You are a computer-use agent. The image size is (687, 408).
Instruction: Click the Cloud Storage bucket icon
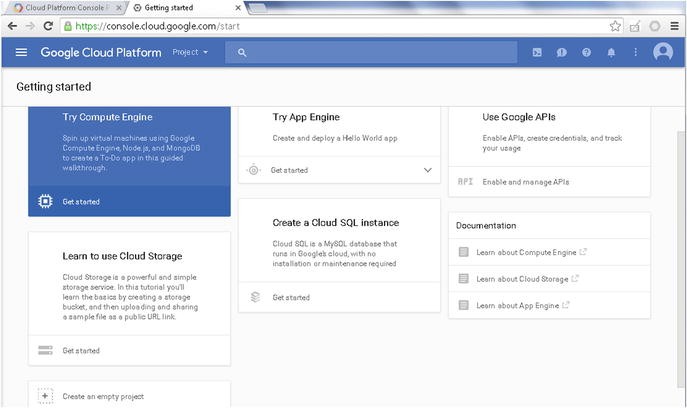coord(45,350)
